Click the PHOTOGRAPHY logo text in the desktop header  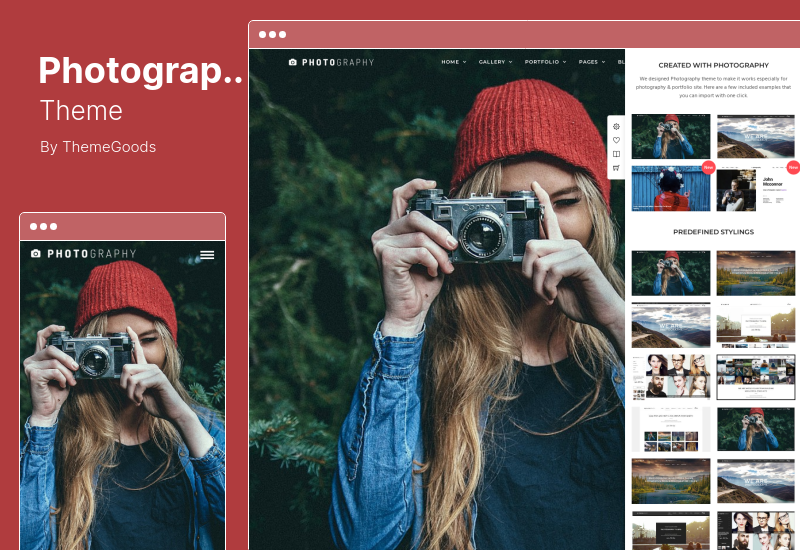[x=338, y=62]
